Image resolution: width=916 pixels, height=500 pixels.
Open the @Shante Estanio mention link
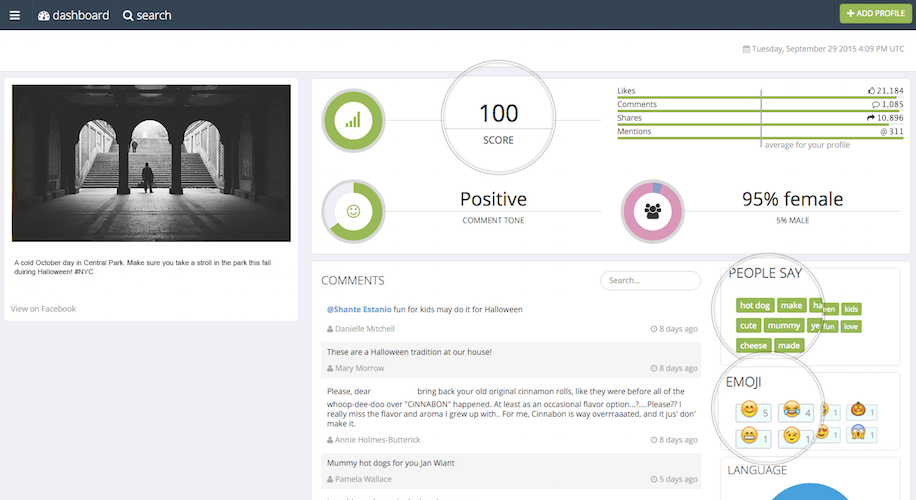(x=359, y=310)
